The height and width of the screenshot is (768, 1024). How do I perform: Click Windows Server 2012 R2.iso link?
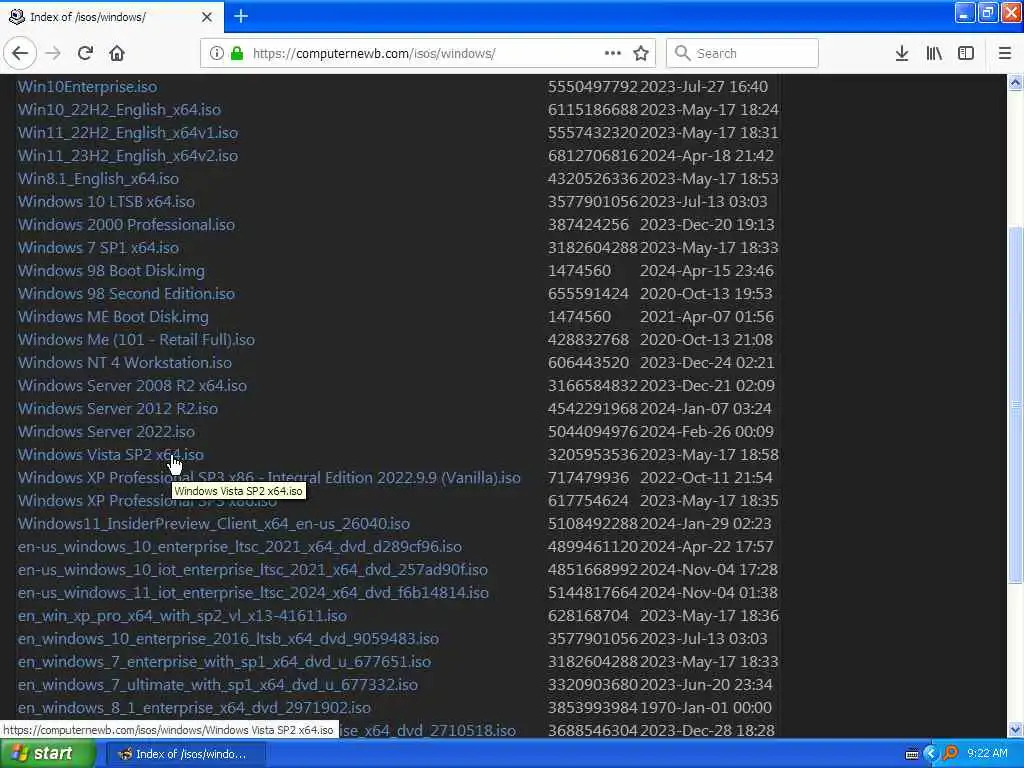click(118, 409)
